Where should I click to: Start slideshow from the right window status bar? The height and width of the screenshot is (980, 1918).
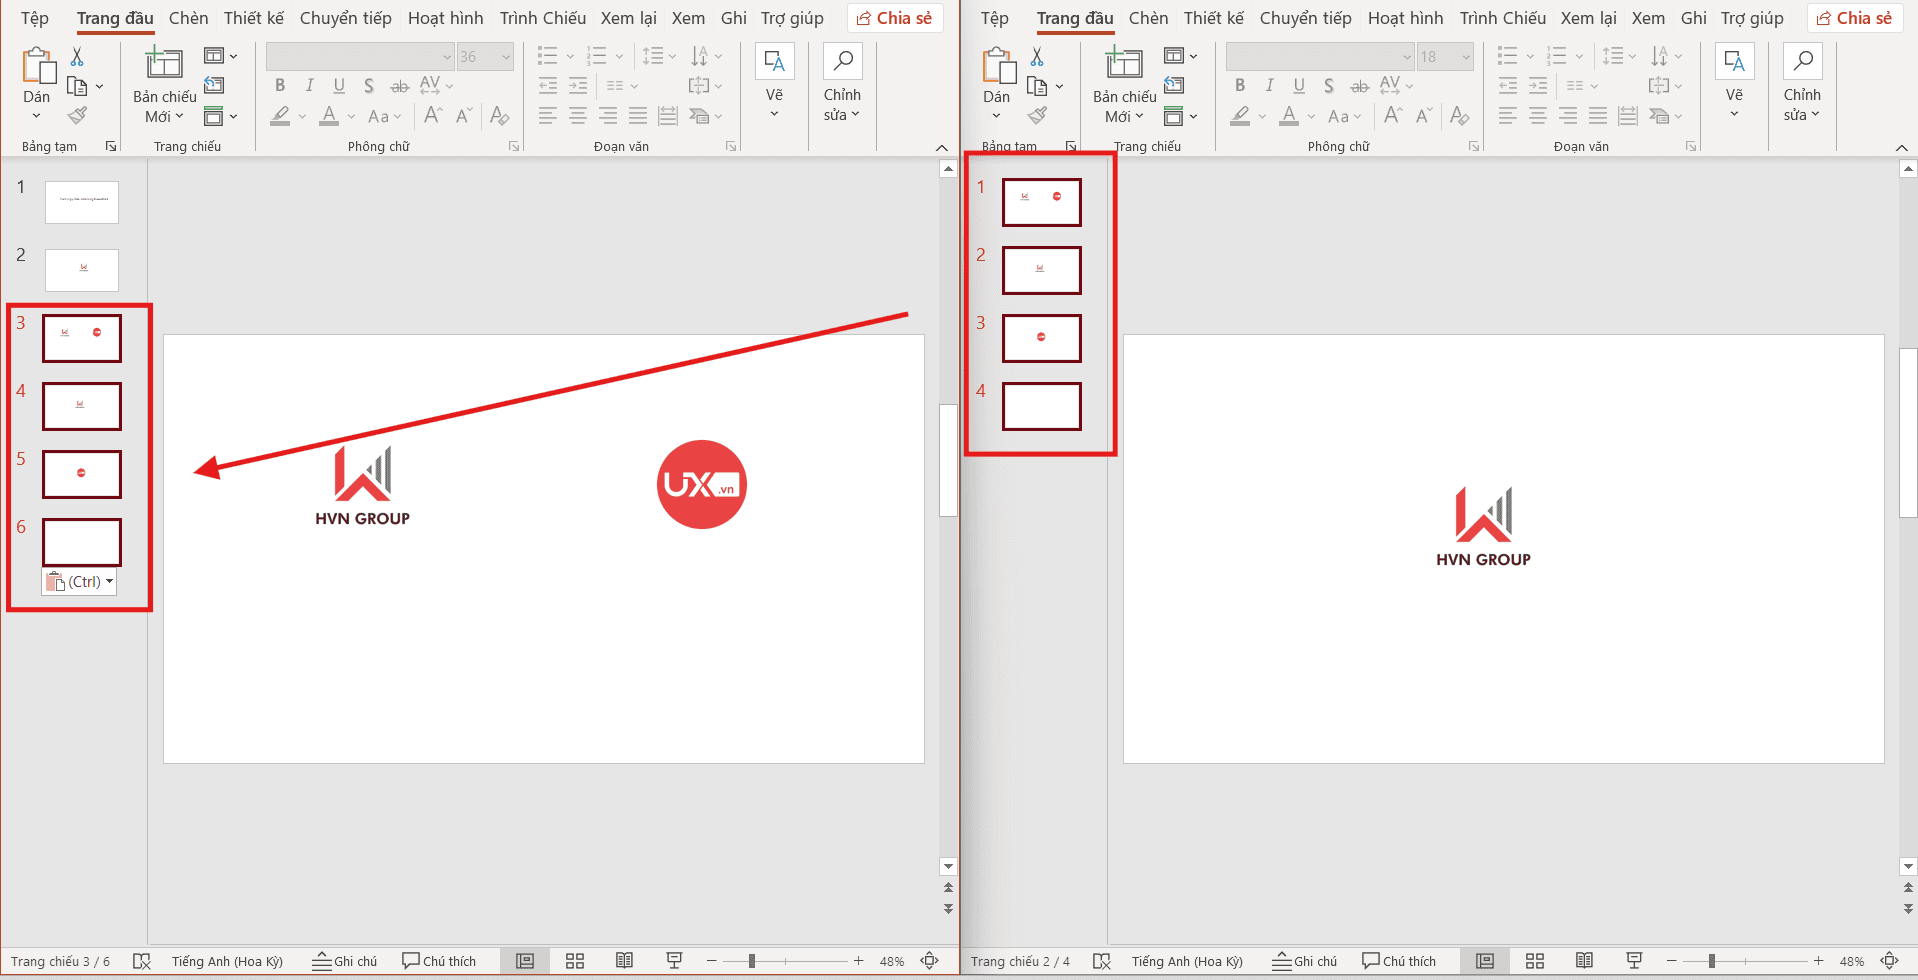(1634, 961)
